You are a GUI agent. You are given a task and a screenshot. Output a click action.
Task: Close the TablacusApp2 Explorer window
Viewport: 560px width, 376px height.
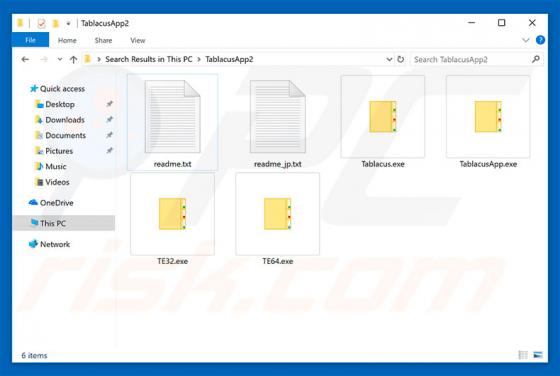point(532,22)
